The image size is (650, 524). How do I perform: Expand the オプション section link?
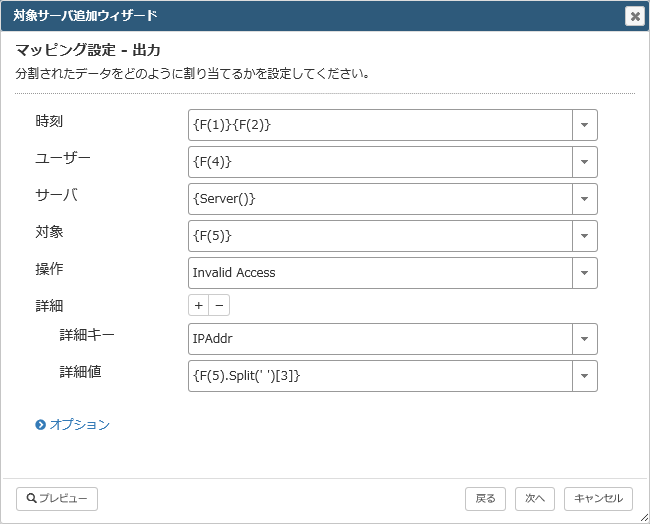(80, 425)
